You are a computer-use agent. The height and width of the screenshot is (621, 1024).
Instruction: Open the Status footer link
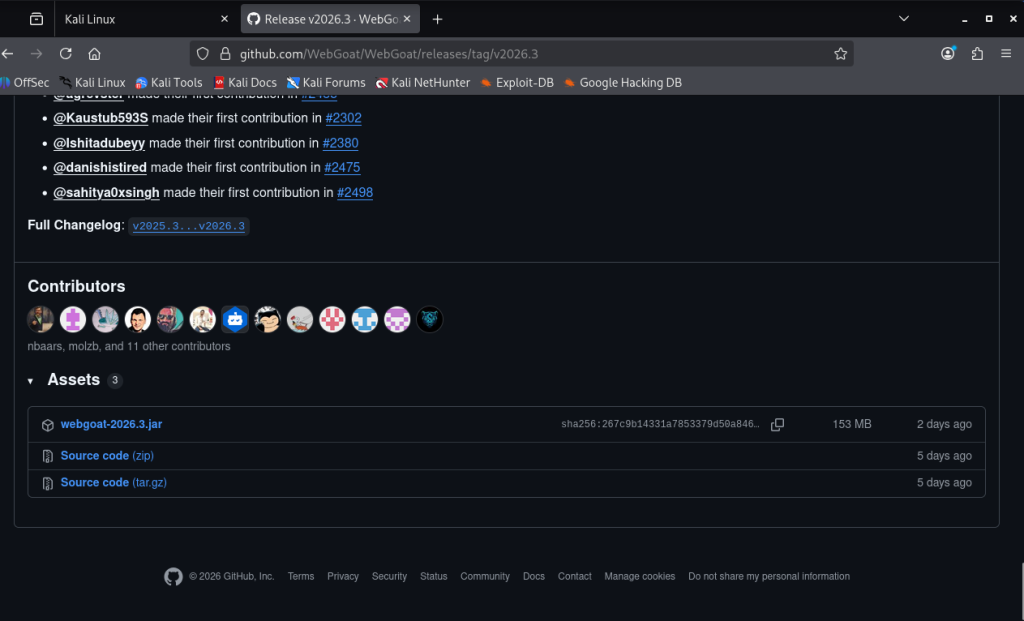434,577
